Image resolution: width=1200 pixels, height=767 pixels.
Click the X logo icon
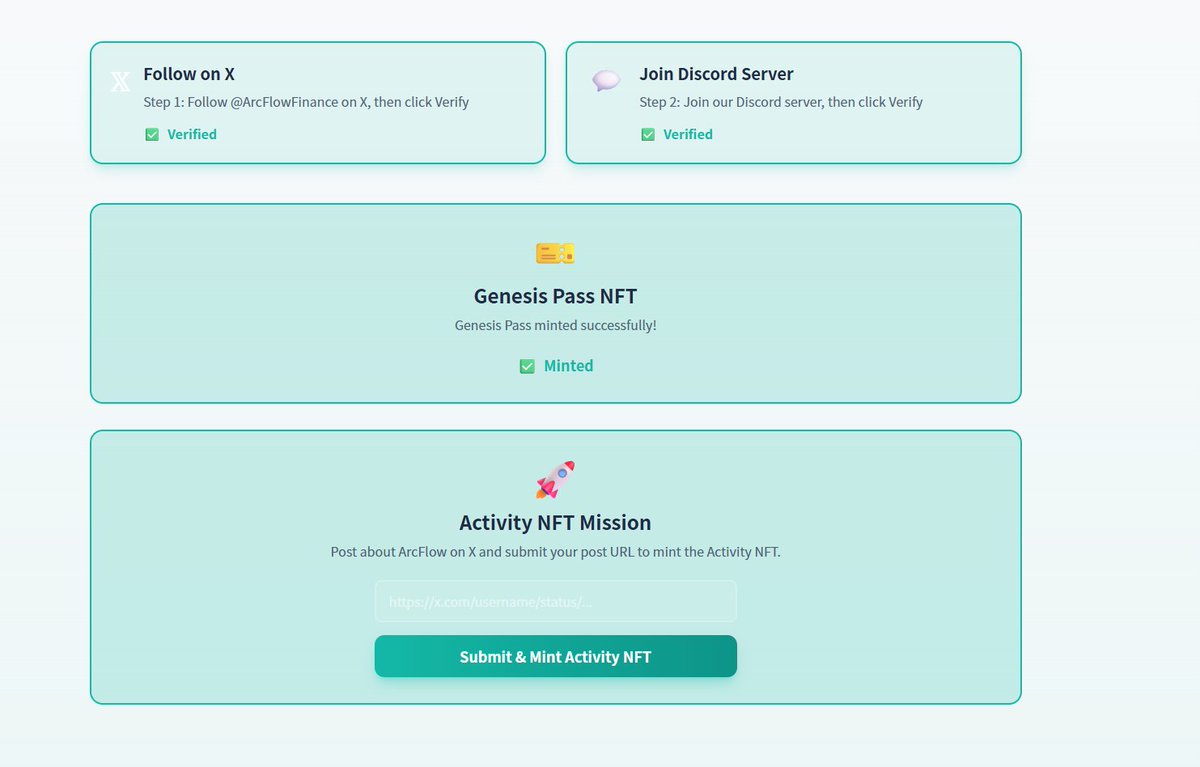(120, 82)
